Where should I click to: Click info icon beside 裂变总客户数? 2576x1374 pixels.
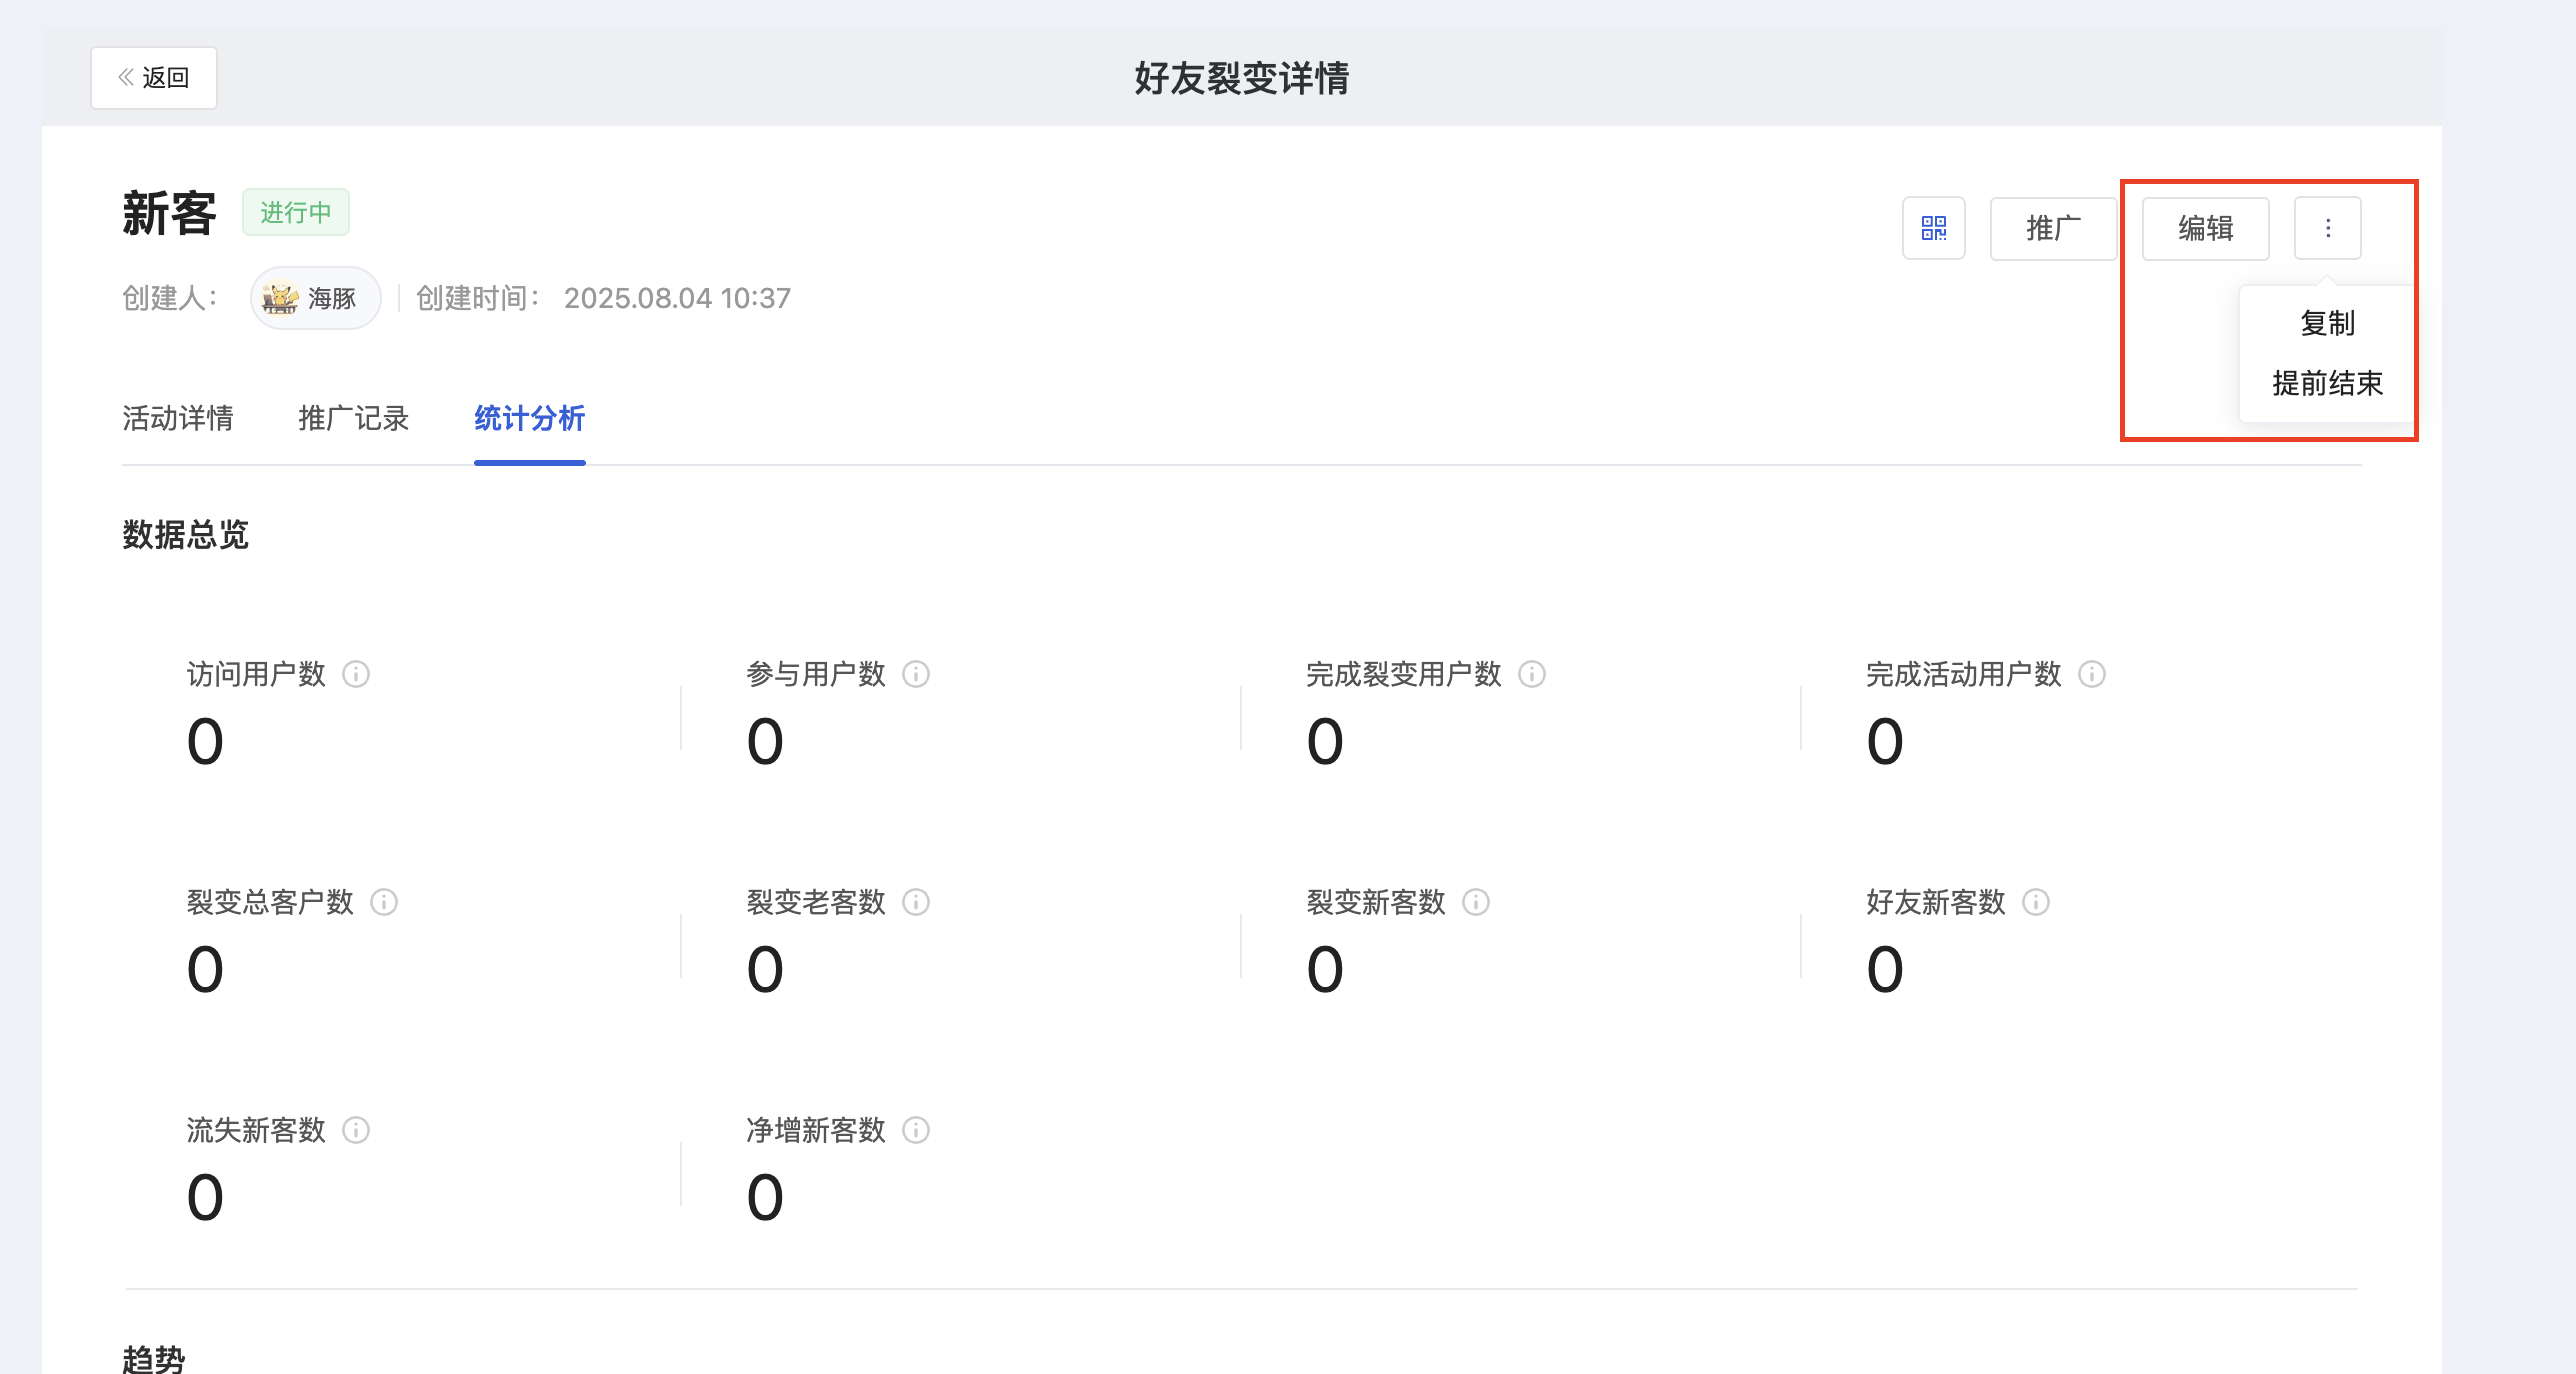384,902
